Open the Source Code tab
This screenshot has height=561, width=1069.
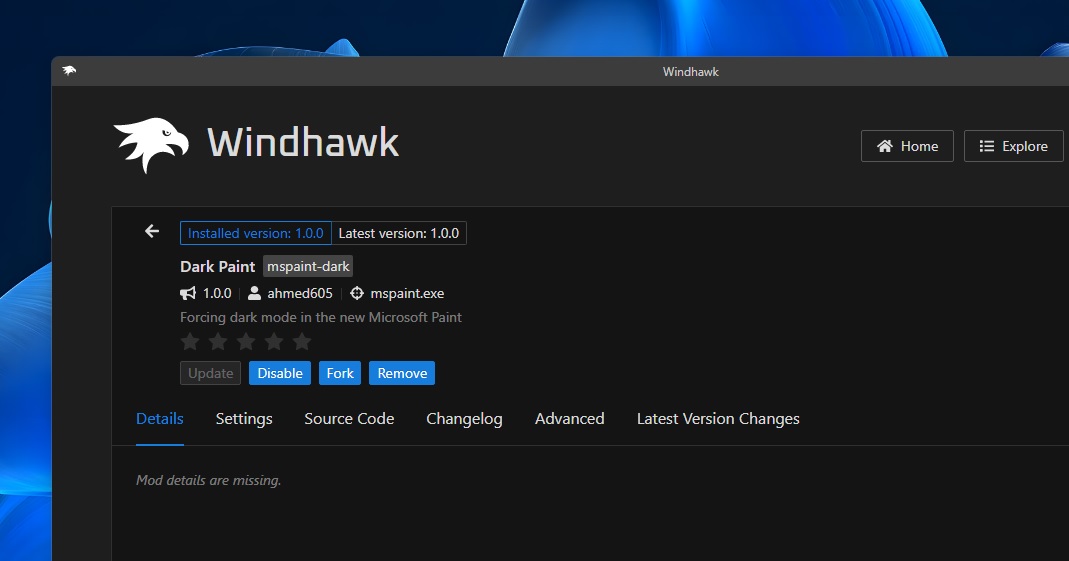click(x=349, y=419)
